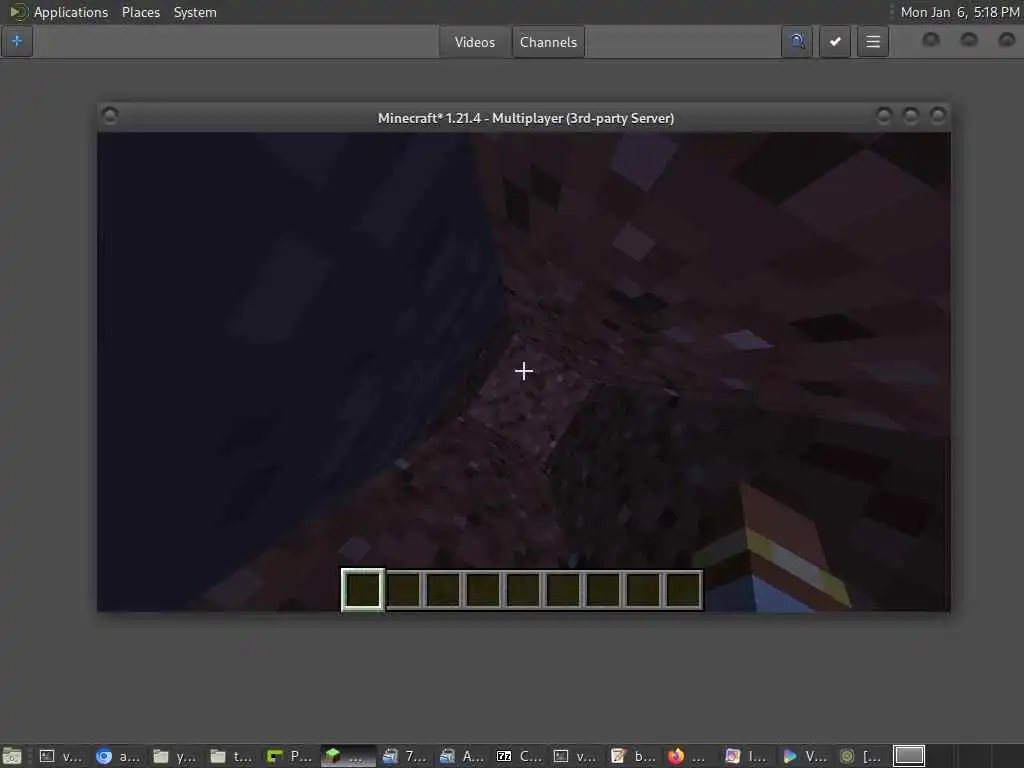Open the terminal taskbar entry beside the 7z entry
The height and width of the screenshot is (768, 1024).
[576, 756]
